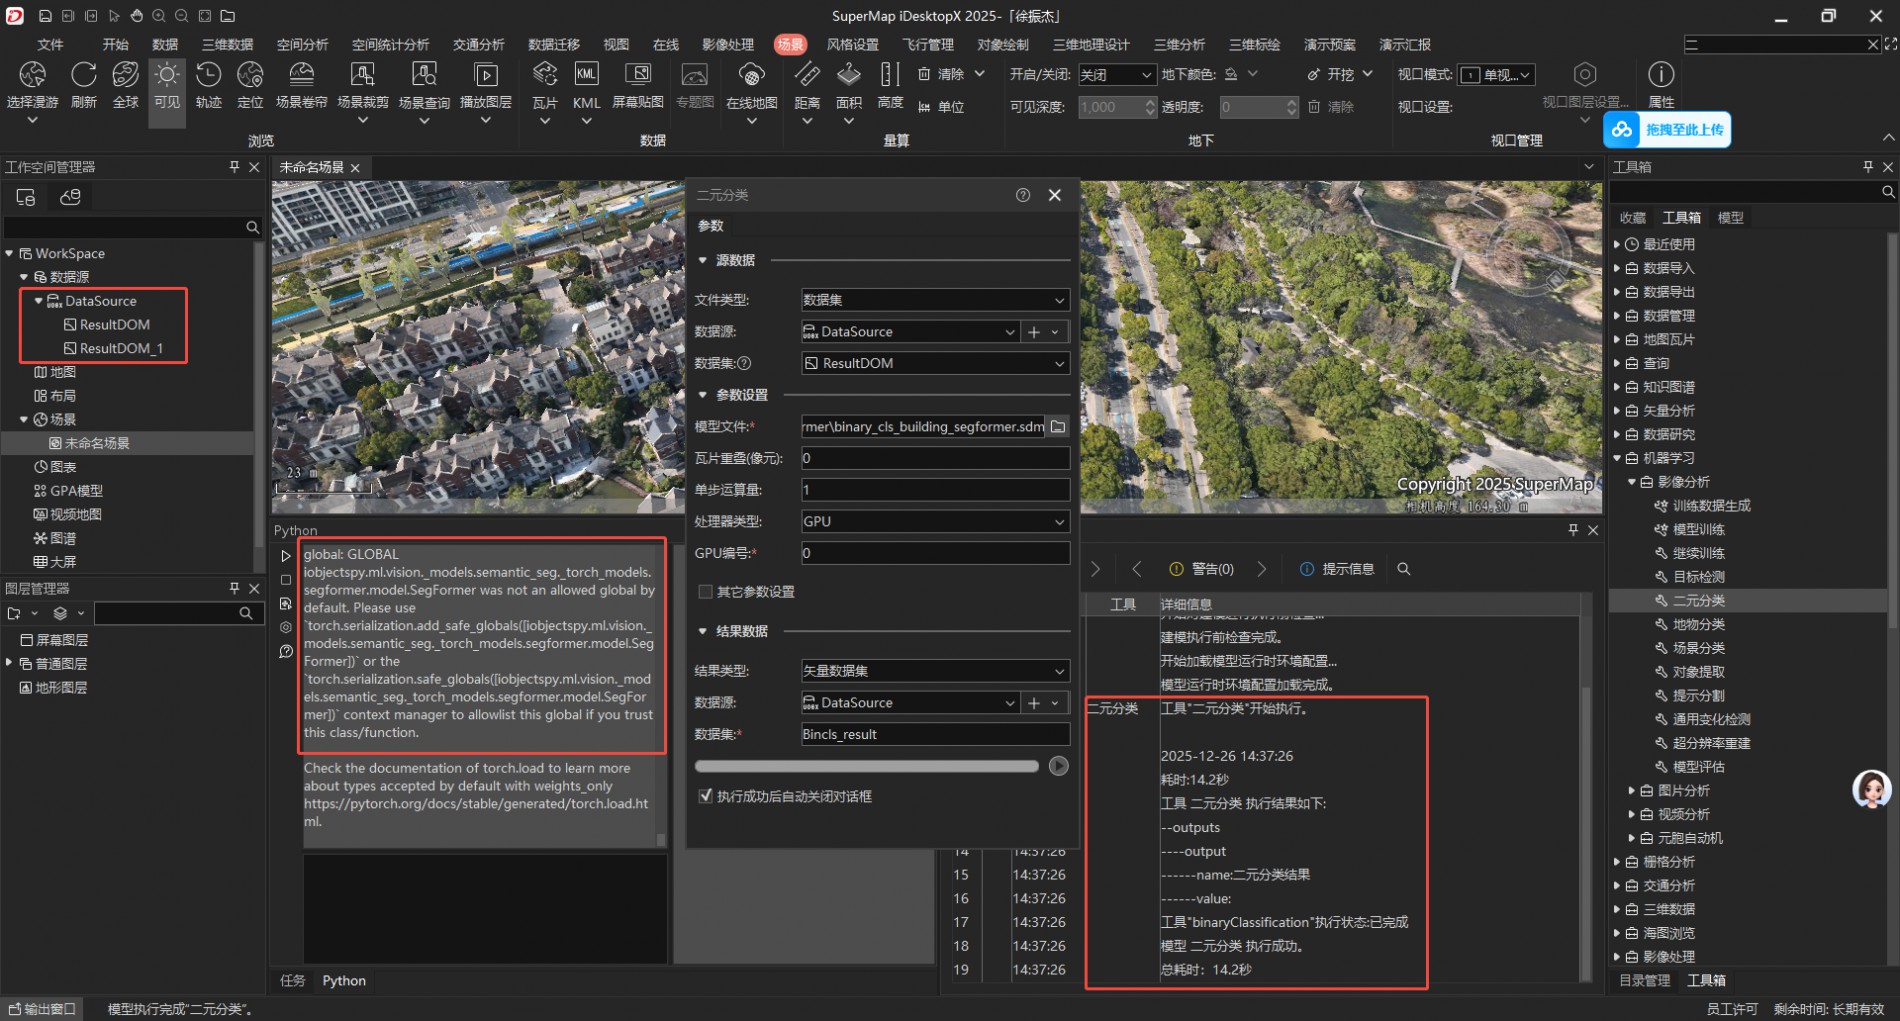Collapse the 机器学习 toolbox folder
The width and height of the screenshot is (1900, 1021).
pos(1617,459)
